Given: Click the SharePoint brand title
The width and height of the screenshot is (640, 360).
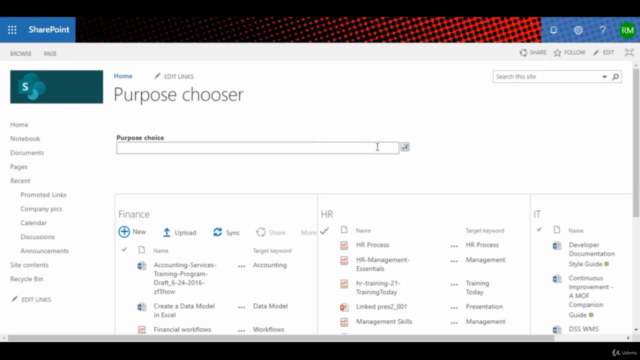Looking at the screenshot, I should (x=49, y=30).
